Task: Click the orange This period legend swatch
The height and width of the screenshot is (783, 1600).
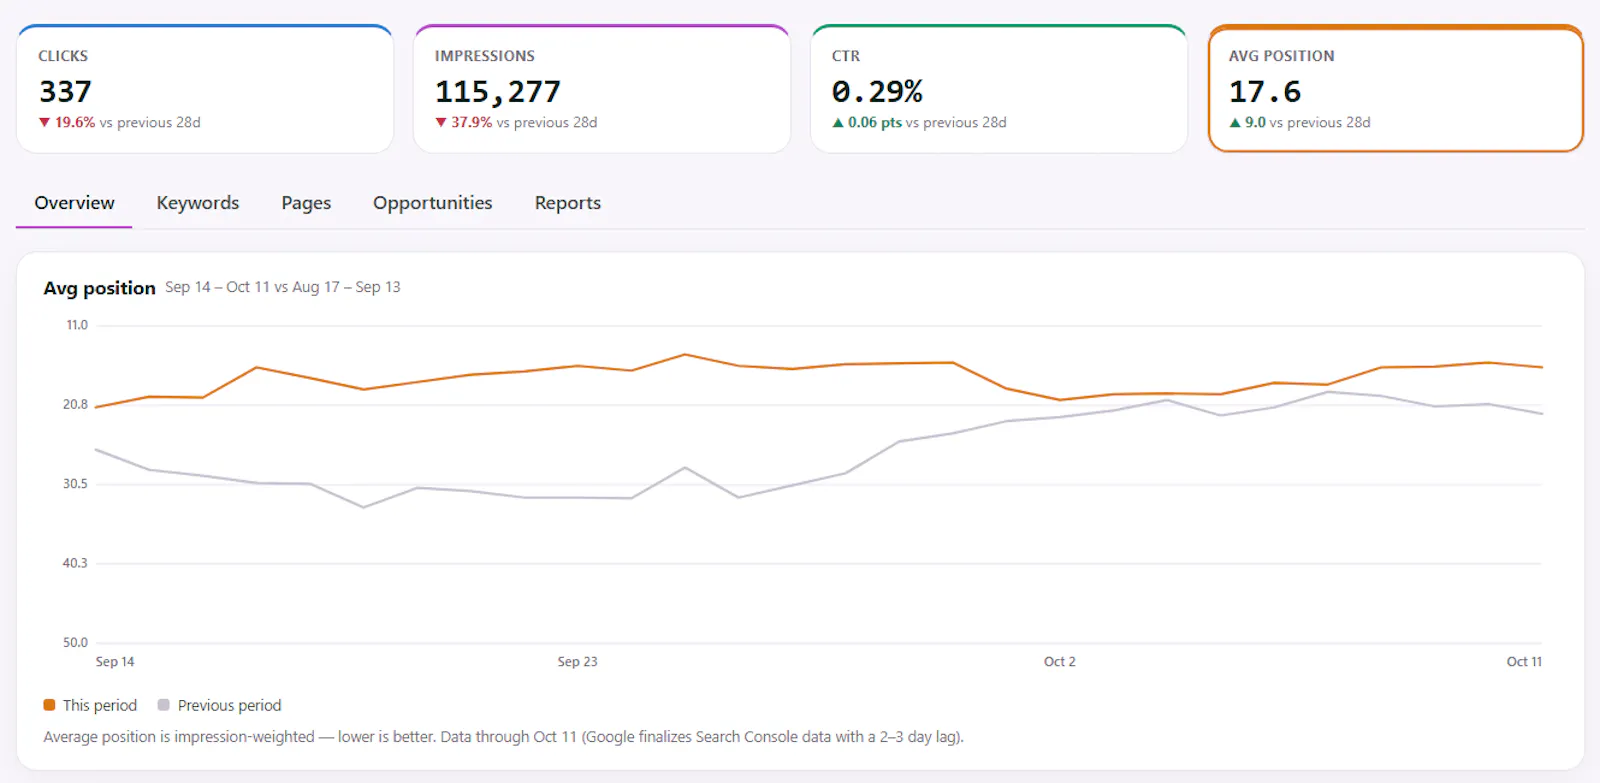Action: tap(49, 705)
